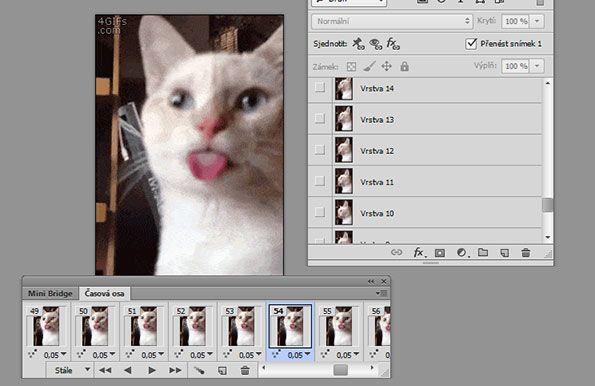The width and height of the screenshot is (595, 386).
Task: Jump to first frame button
Action: pyautogui.click(x=105, y=370)
